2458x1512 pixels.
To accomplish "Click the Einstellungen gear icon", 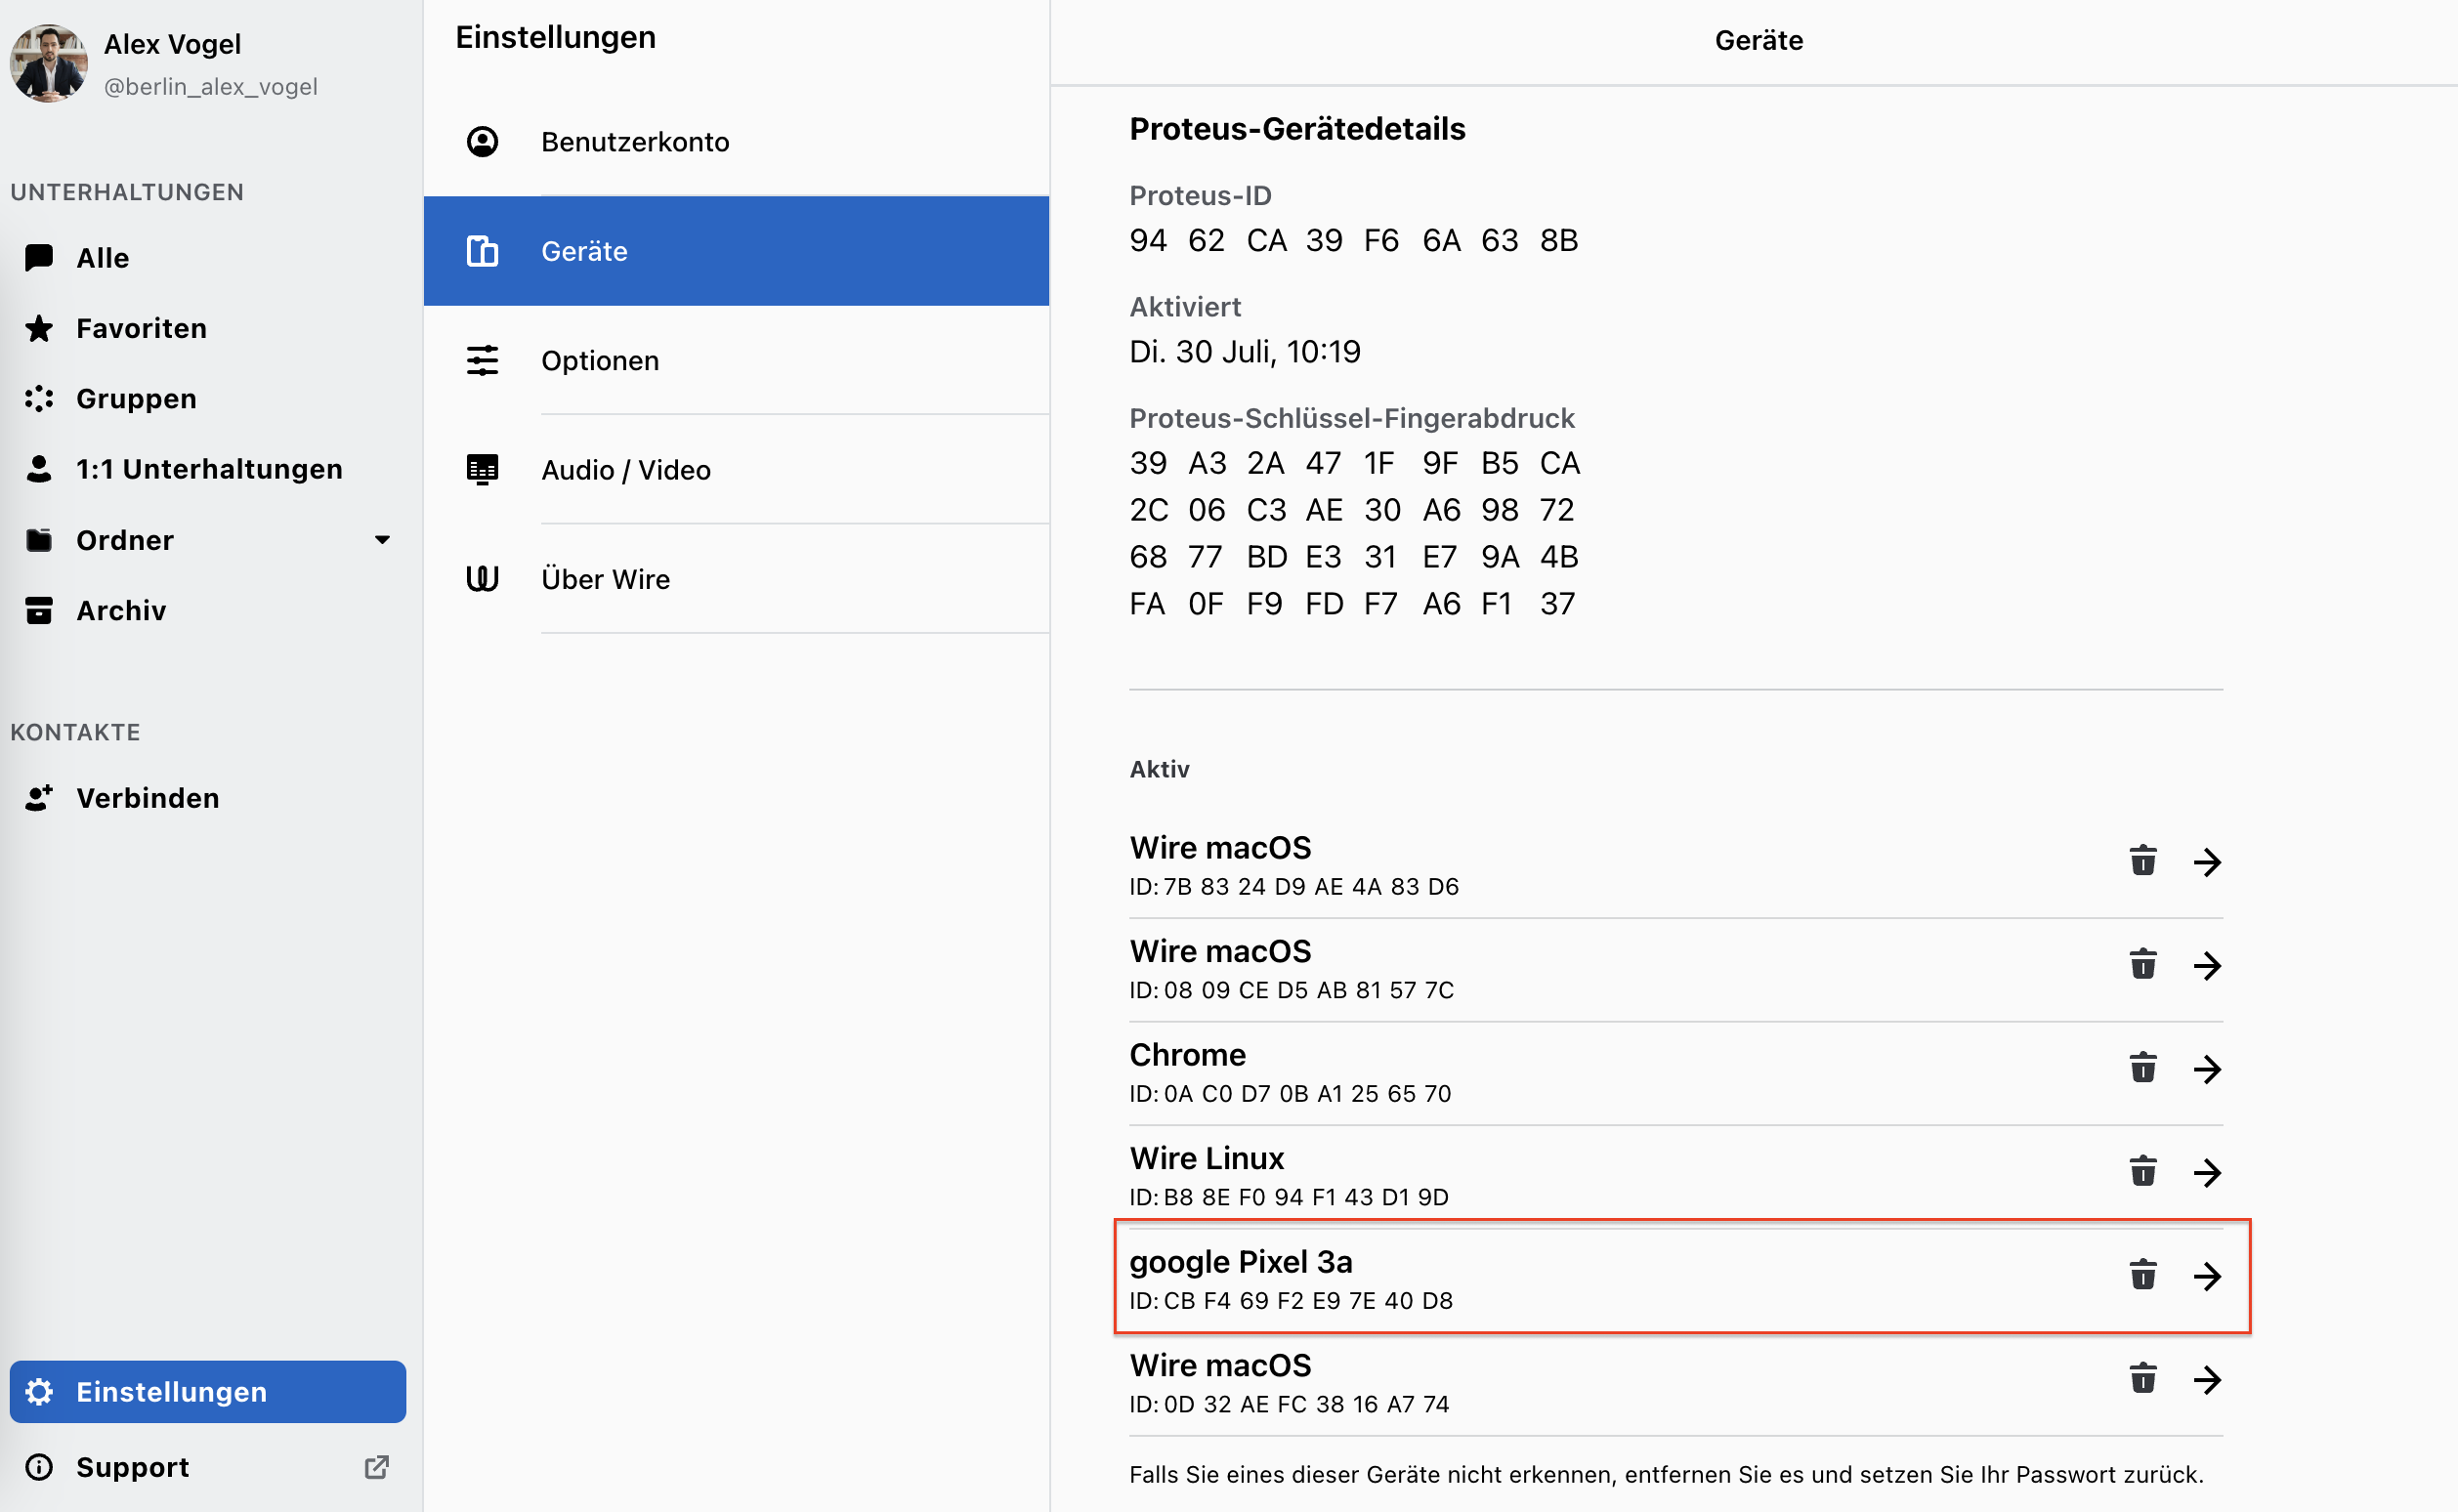I will 39,1392.
